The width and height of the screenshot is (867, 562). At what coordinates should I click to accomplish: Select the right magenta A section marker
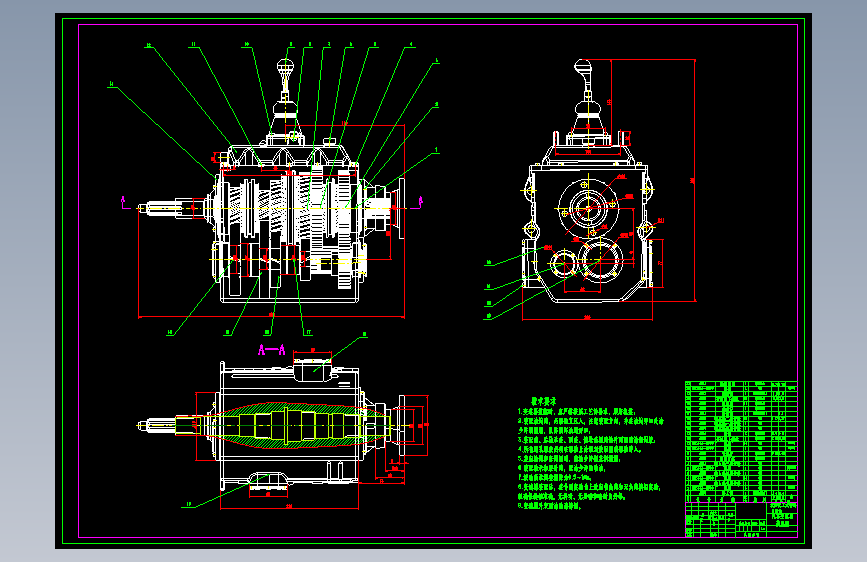coord(420,201)
